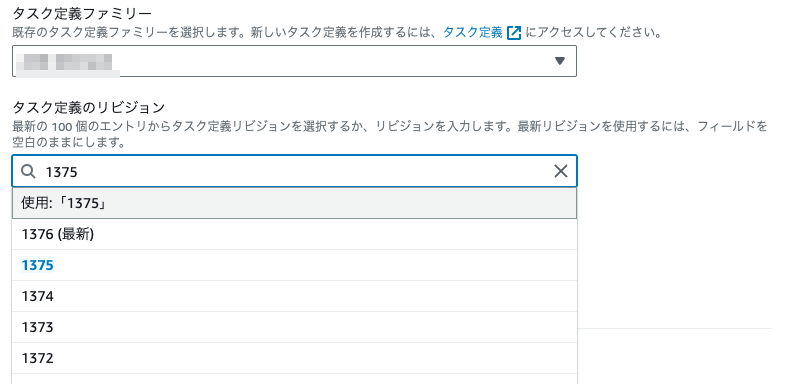Clear the revision field with the X icon
789x384 pixels.
561,171
